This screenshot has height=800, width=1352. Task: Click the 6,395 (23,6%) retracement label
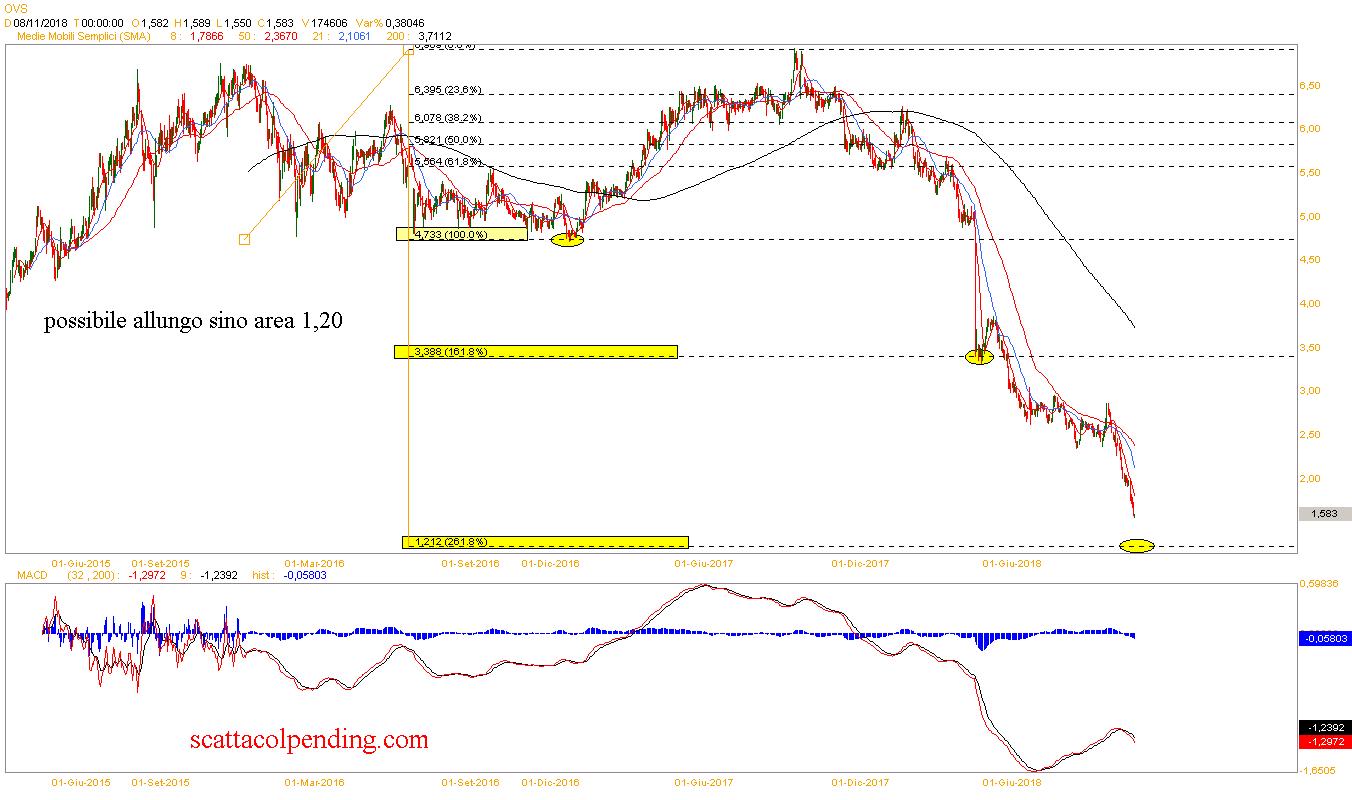tap(448, 90)
